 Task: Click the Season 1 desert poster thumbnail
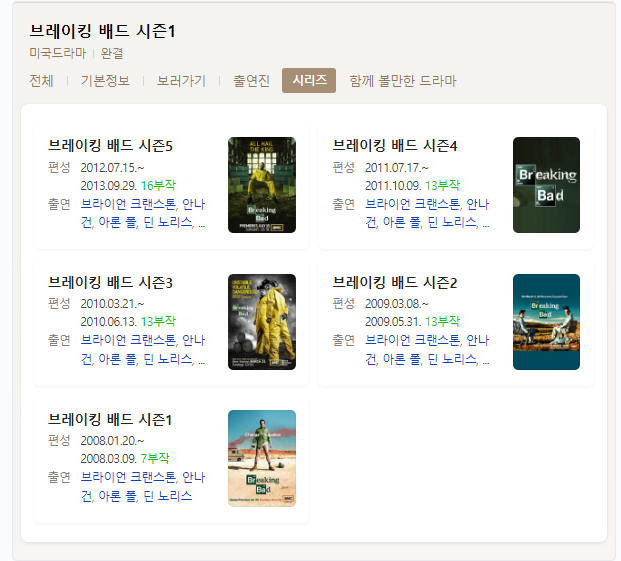click(262, 458)
